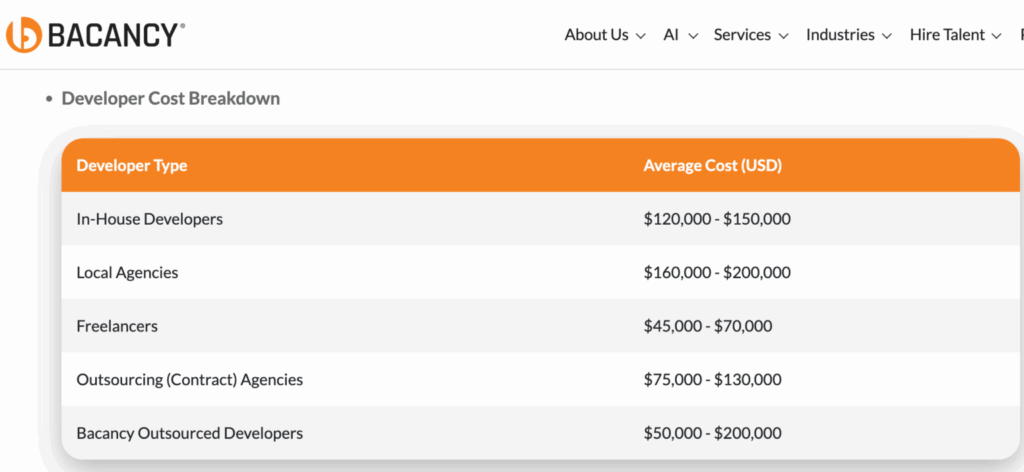Select the Freelancers row label
1024x472 pixels.
[117, 326]
